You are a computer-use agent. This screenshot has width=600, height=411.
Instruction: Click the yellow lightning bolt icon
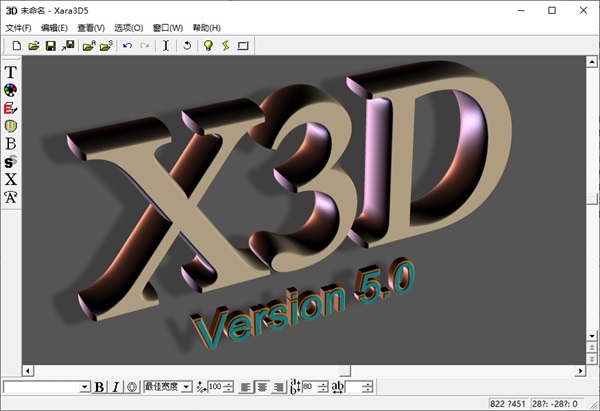[225, 46]
